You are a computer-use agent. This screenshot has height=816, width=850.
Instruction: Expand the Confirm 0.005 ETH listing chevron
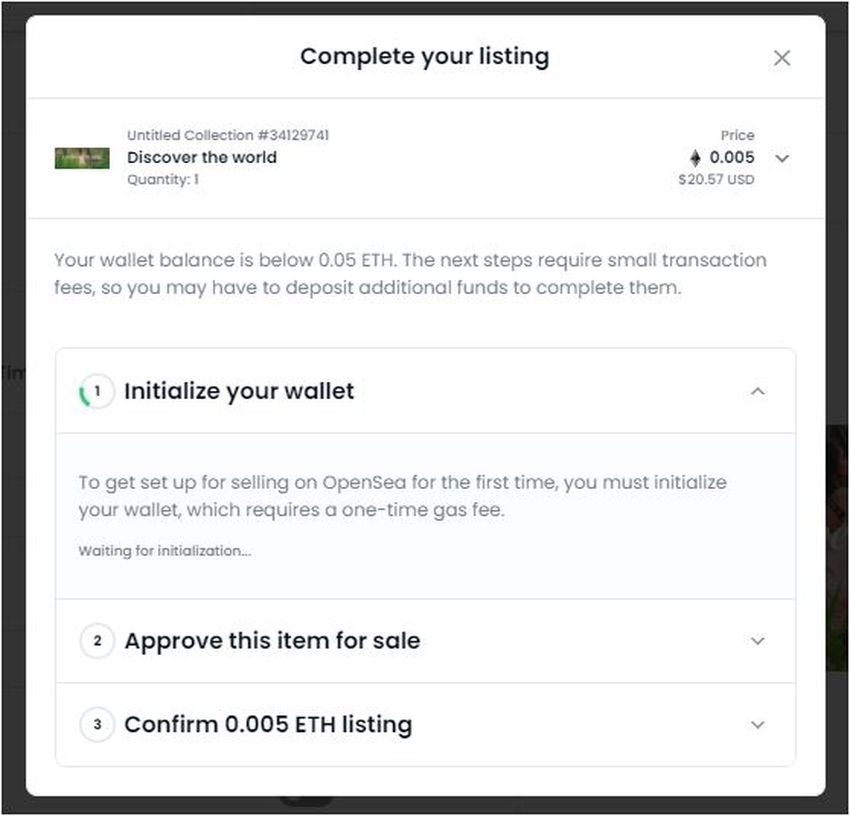(x=757, y=725)
